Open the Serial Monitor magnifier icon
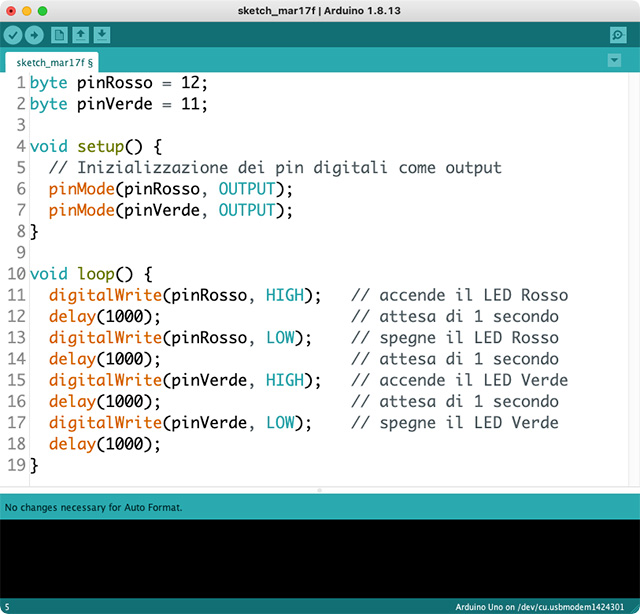Screen dimensions: 640x614 pyautogui.click(x=617, y=35)
